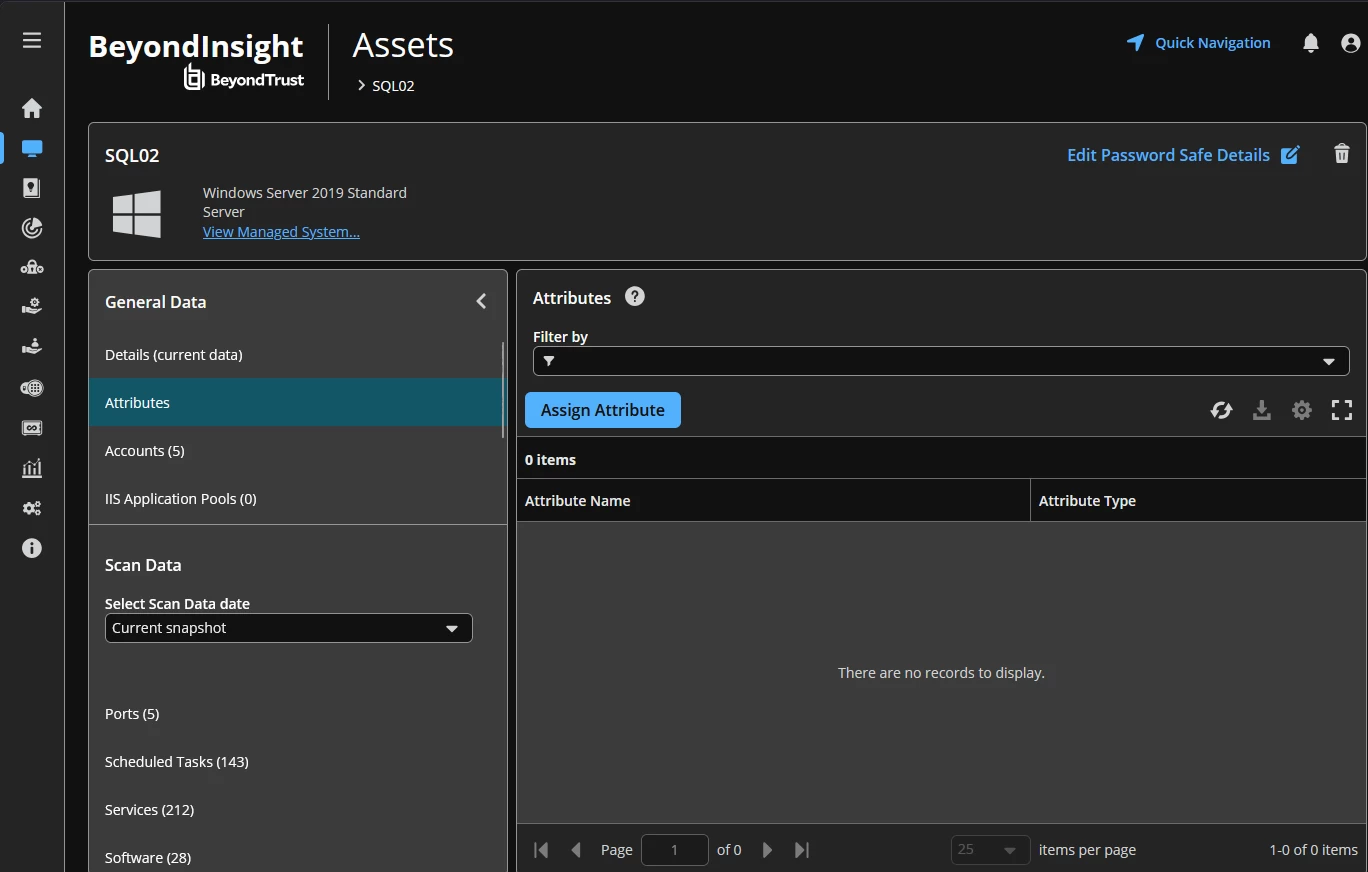Image resolution: width=1368 pixels, height=872 pixels.
Task: Open the keypad dial icon in sidebar
Action: (x=32, y=388)
